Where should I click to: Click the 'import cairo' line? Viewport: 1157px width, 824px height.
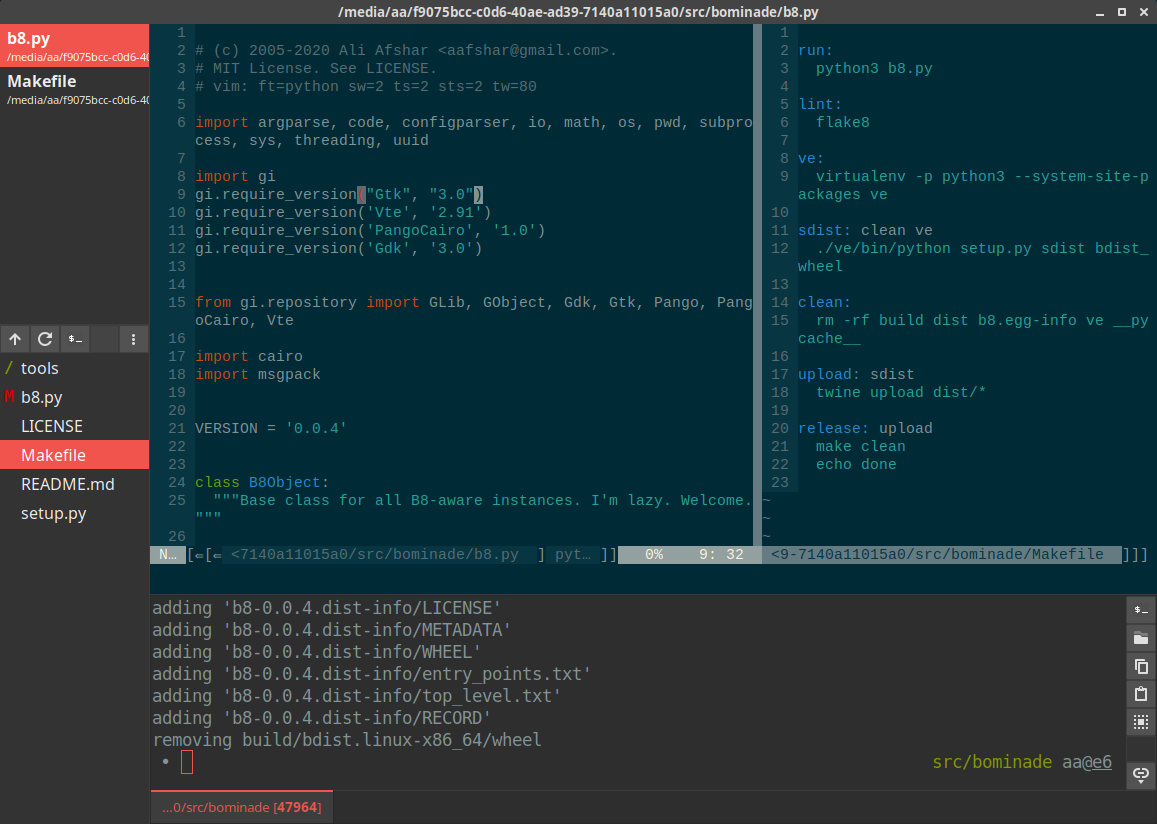pyautogui.click(x=249, y=356)
